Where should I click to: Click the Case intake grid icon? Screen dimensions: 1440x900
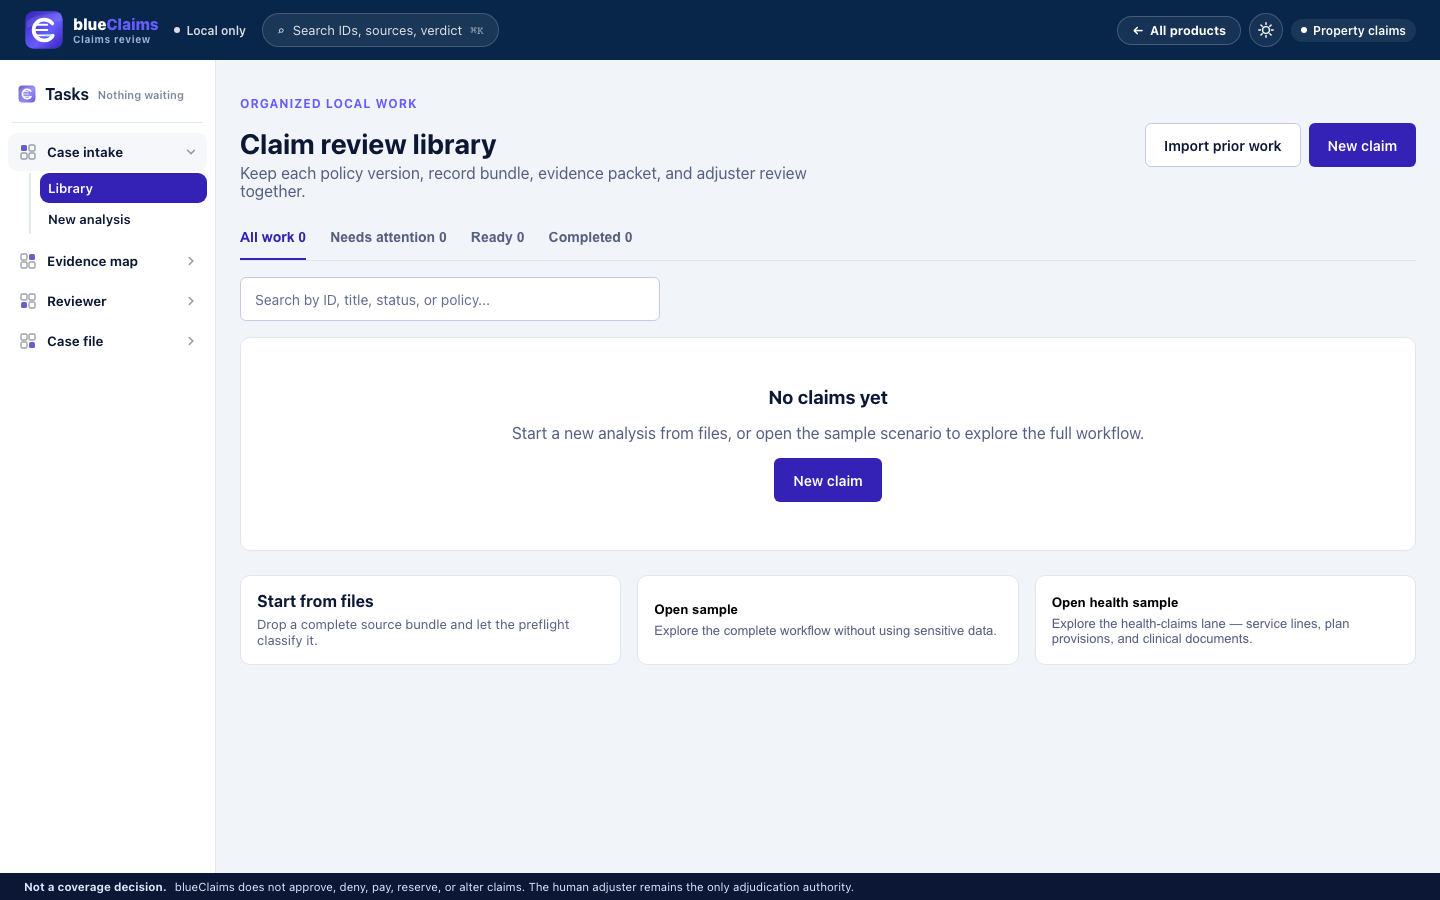[28, 152]
